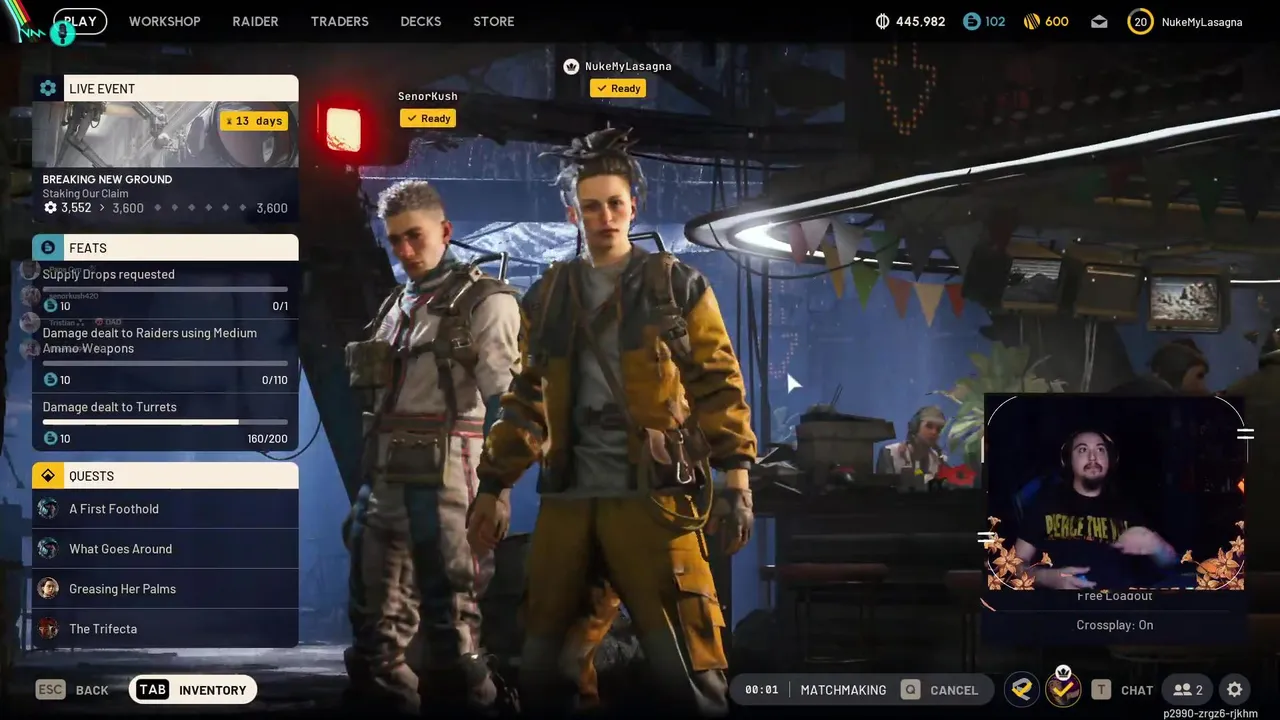Viewport: 1280px width, 720px height.
Task: Open the A First Foothold quest
Action: (x=165, y=509)
